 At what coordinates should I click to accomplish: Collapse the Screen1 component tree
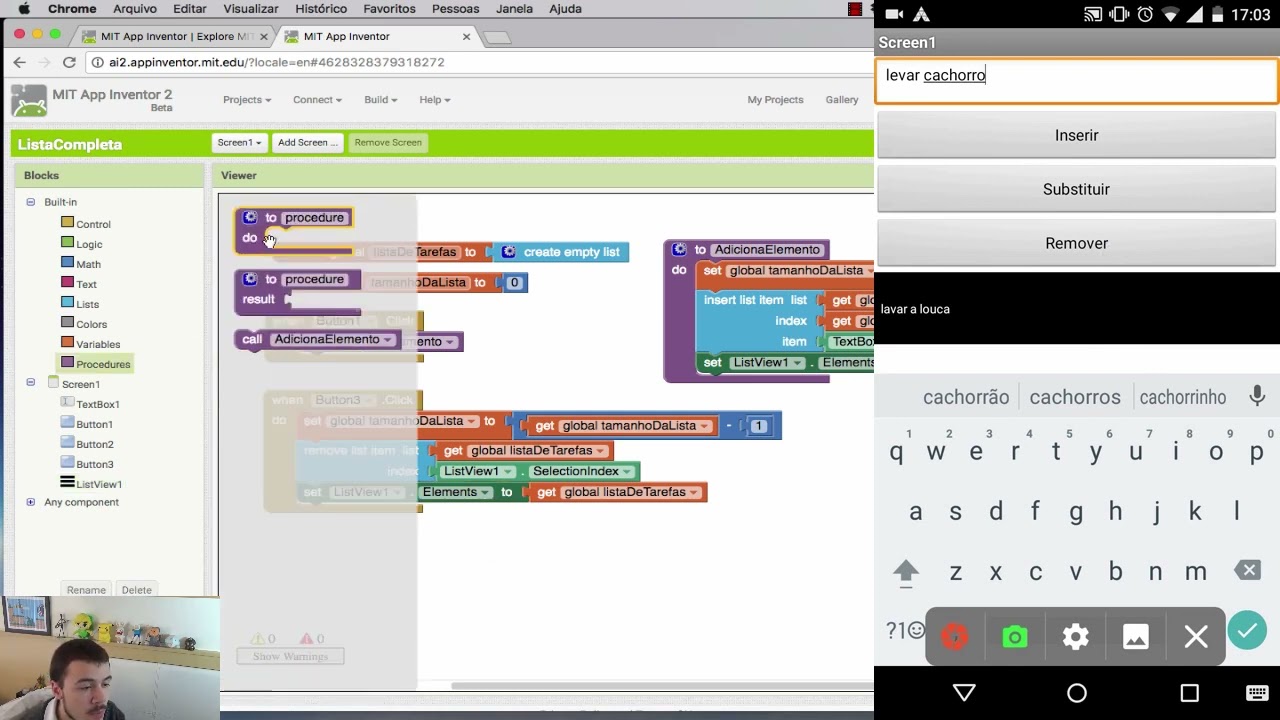(x=30, y=382)
